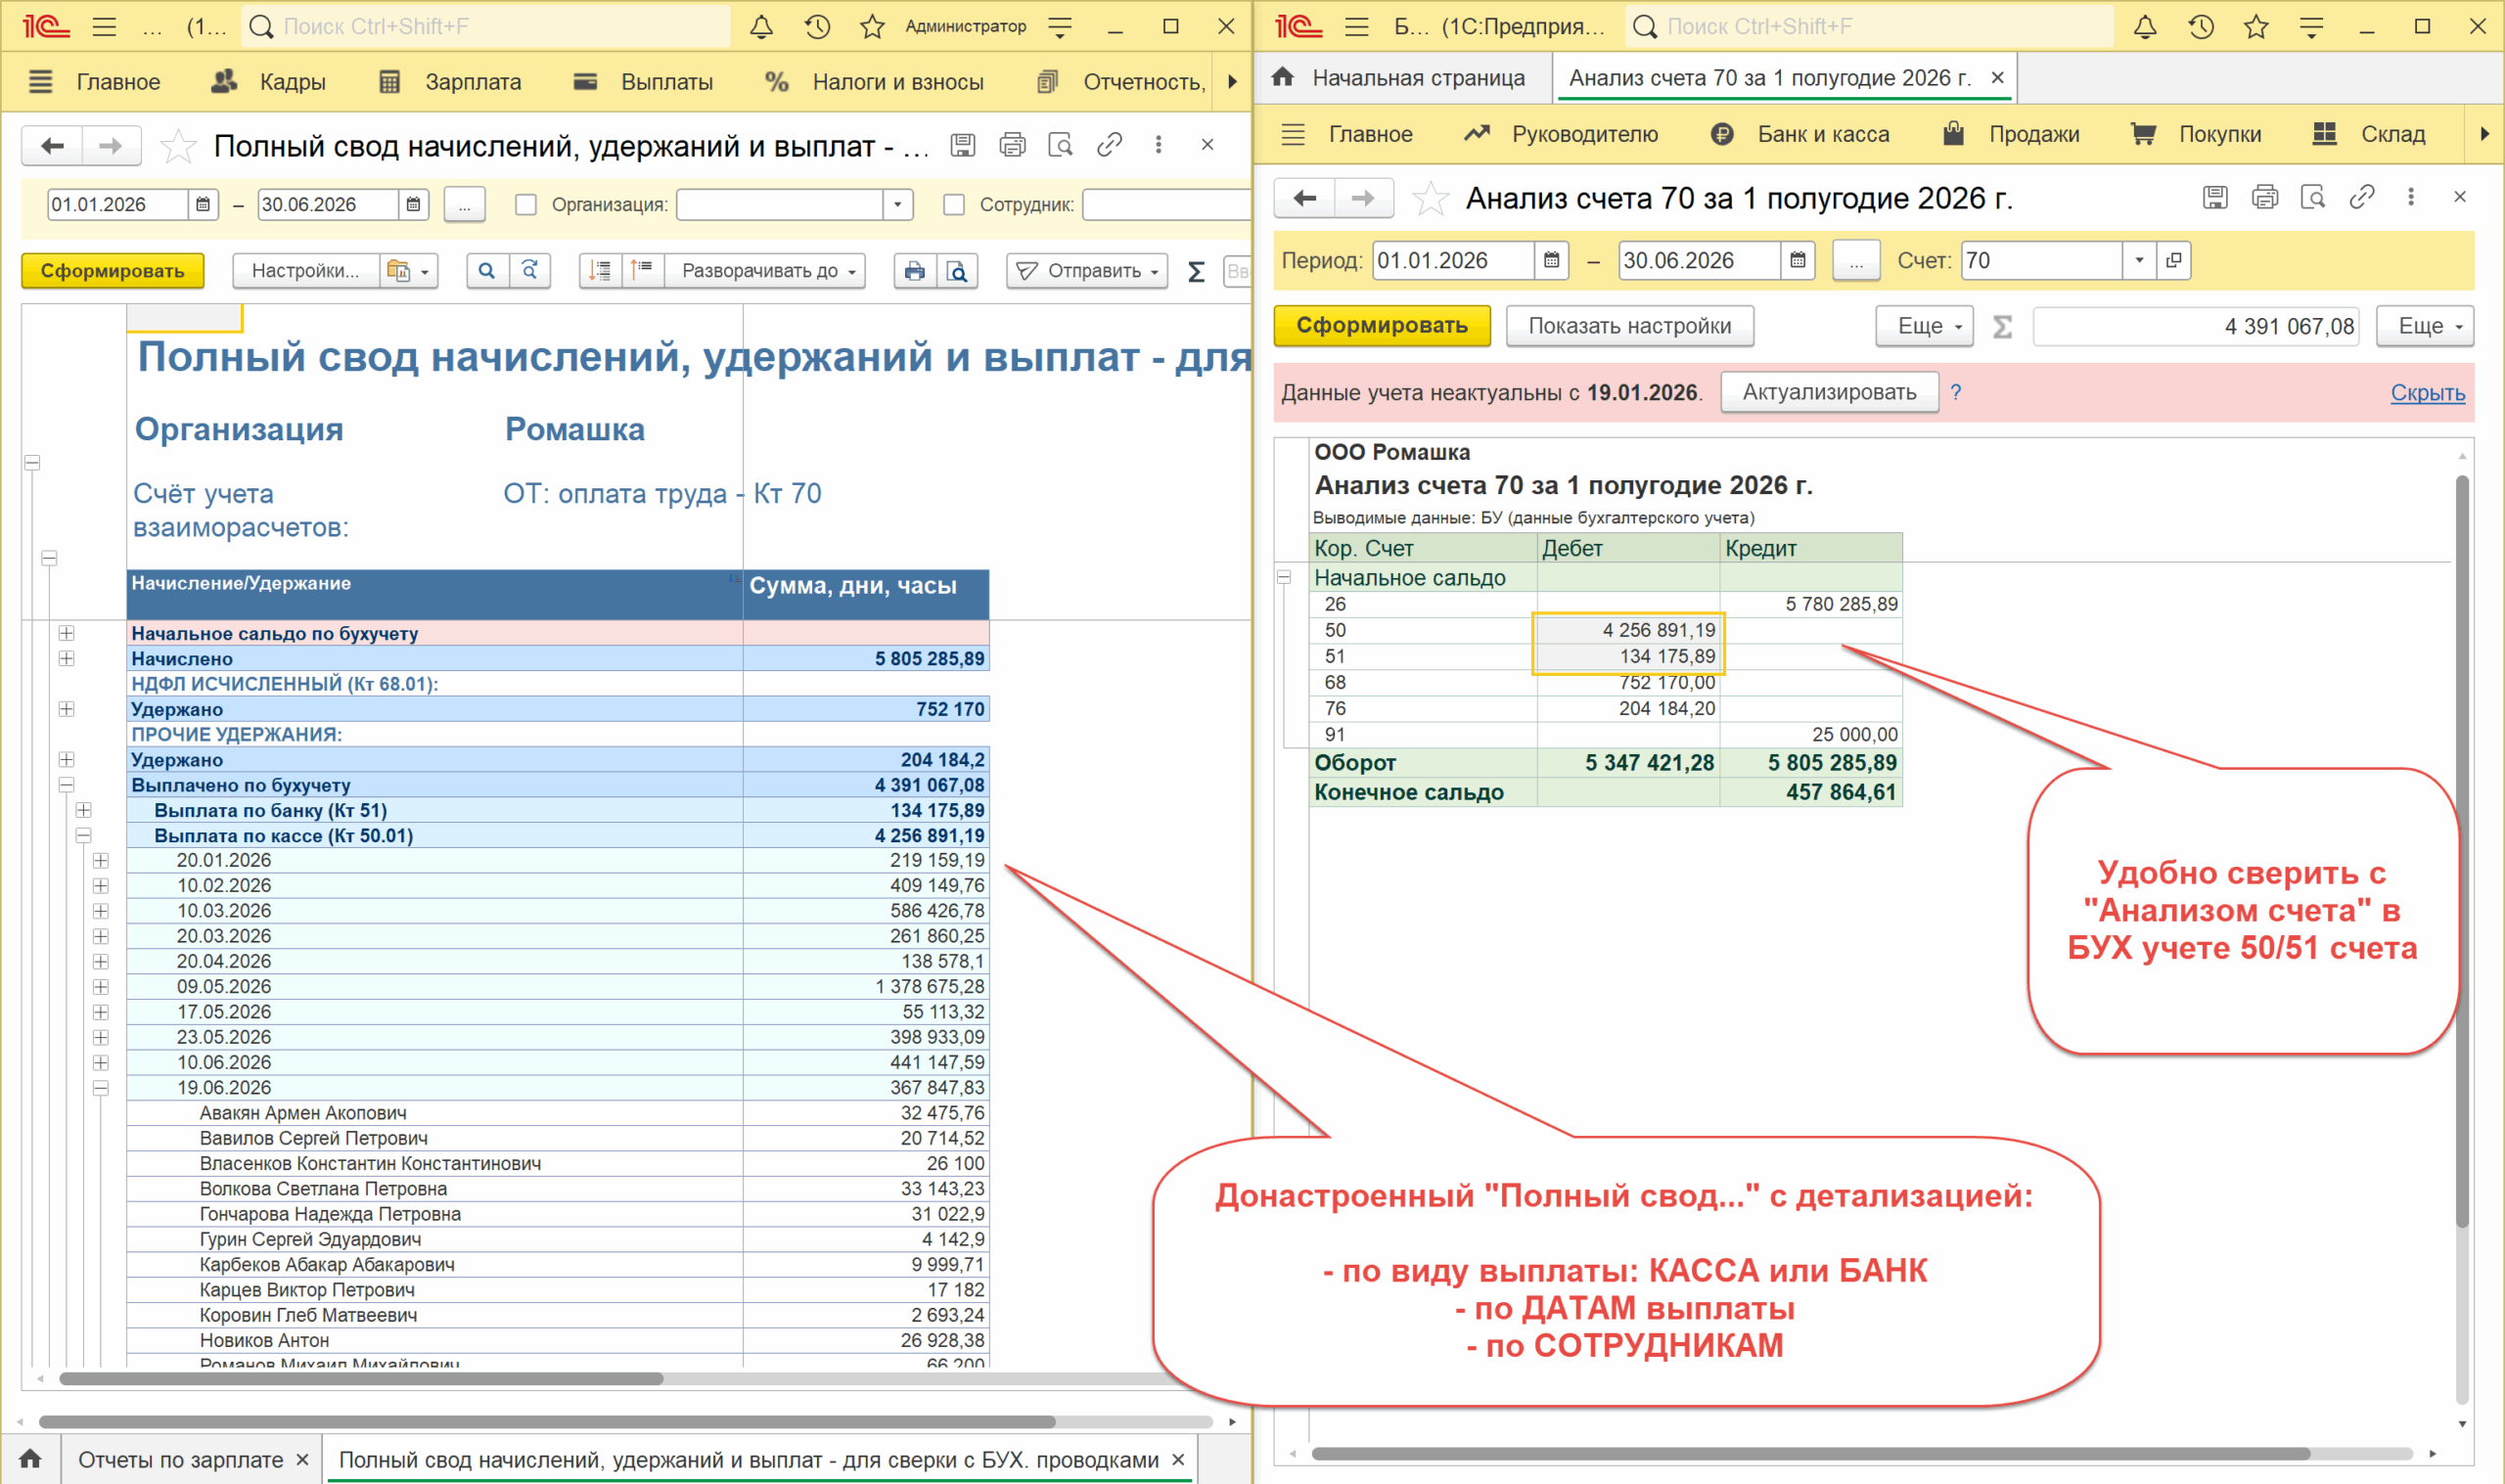Viewport: 2505px width, 1484px height.
Task: Collapse 19.06.2026 date group
Action: (101, 1088)
